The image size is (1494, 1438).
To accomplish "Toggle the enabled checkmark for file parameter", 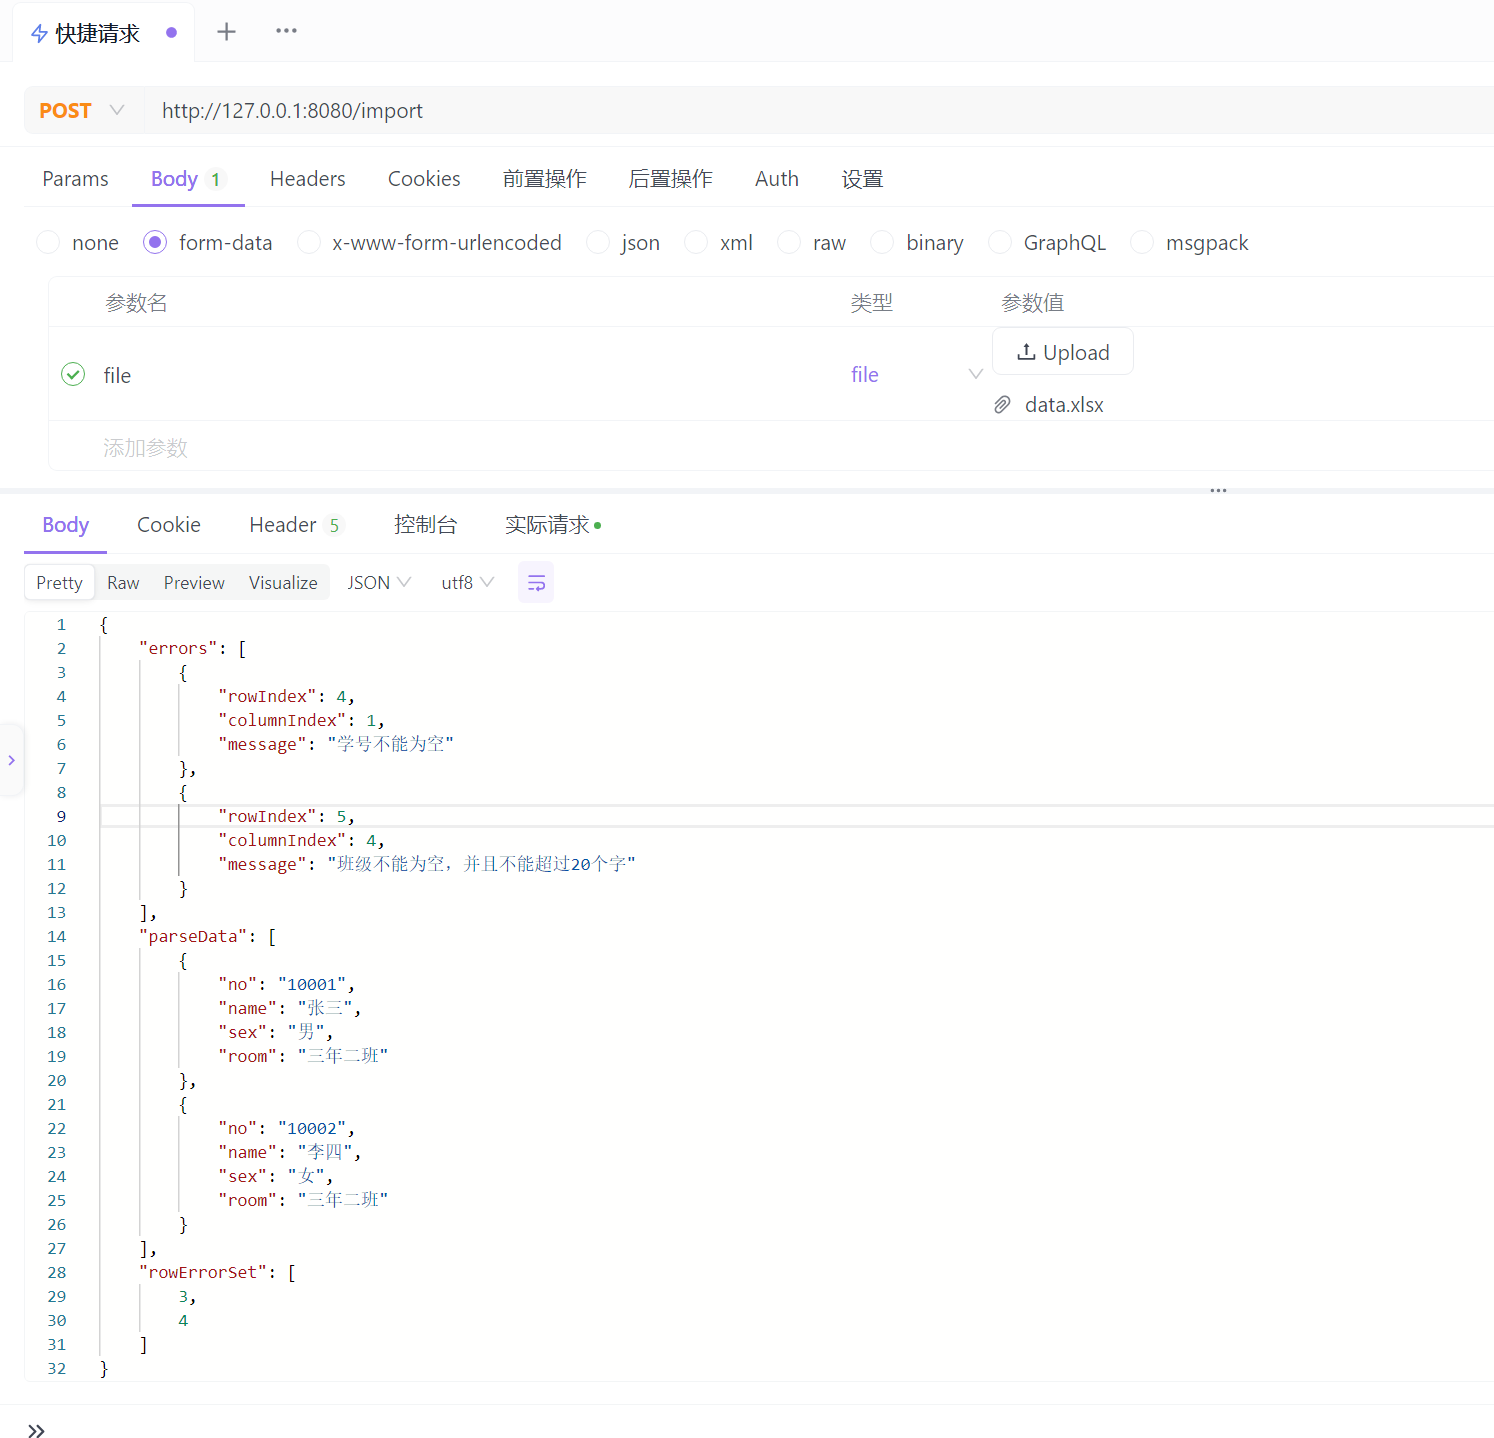I will 73,375.
